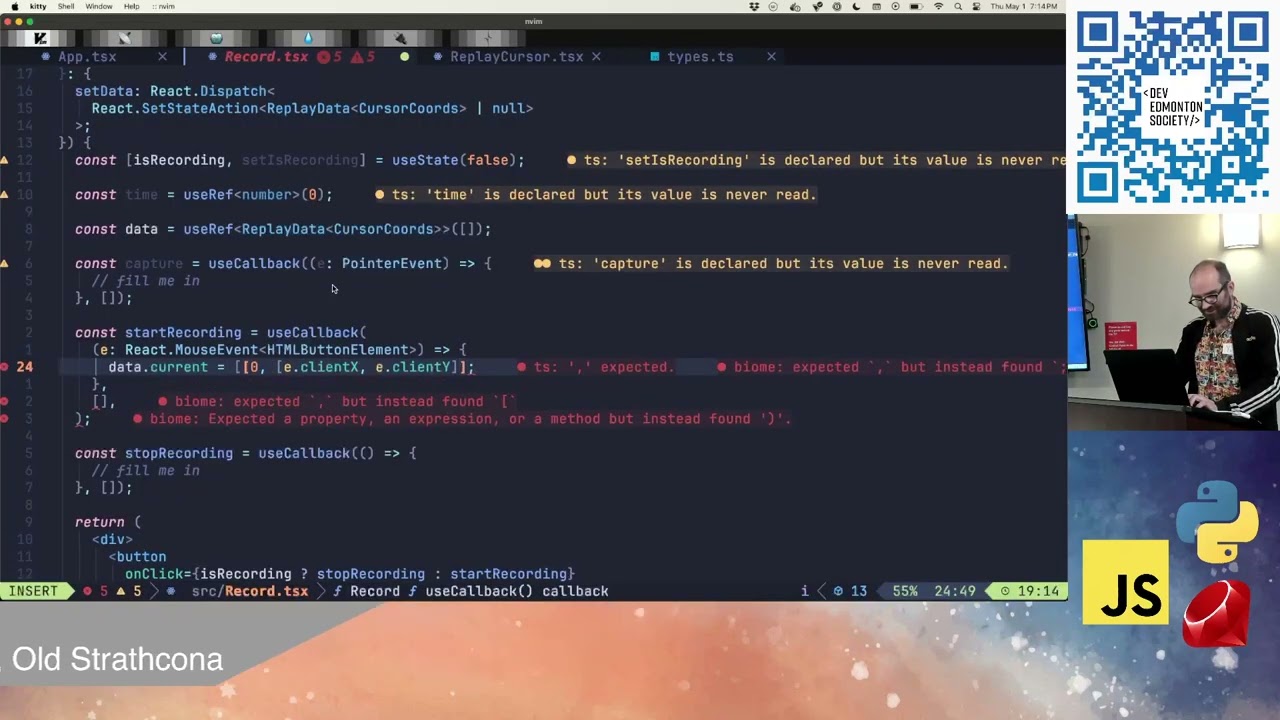The image size is (1280, 720).
Task: Close the types.ts tab
Action: point(771,57)
